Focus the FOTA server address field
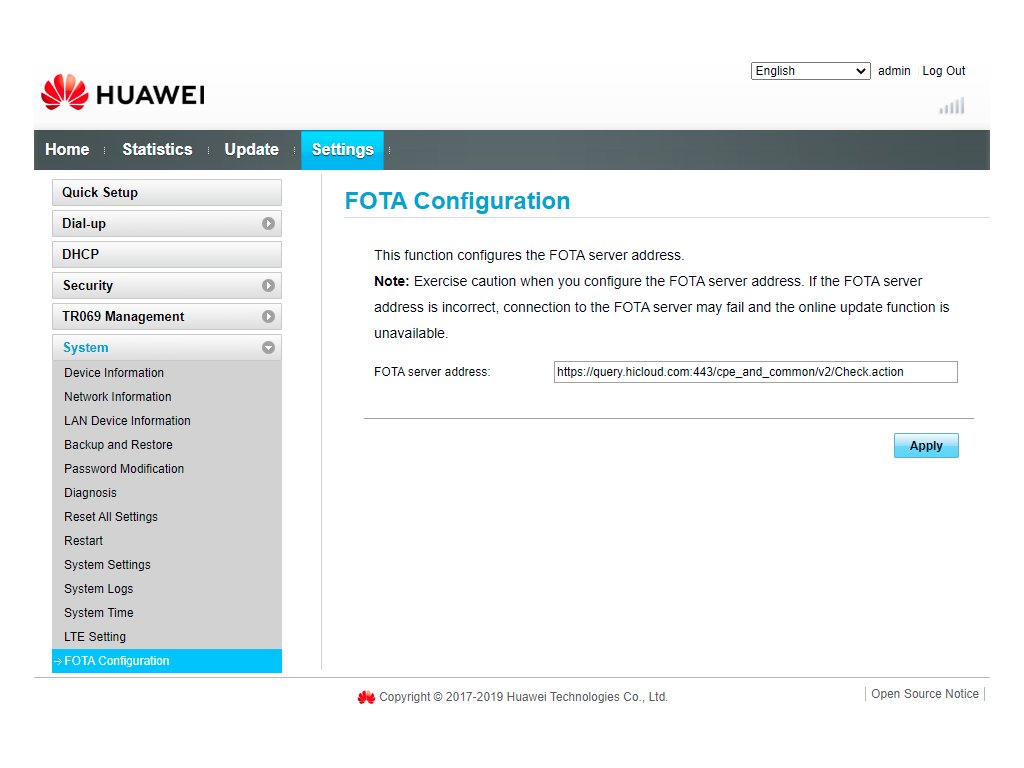The height and width of the screenshot is (768, 1024). click(x=756, y=372)
